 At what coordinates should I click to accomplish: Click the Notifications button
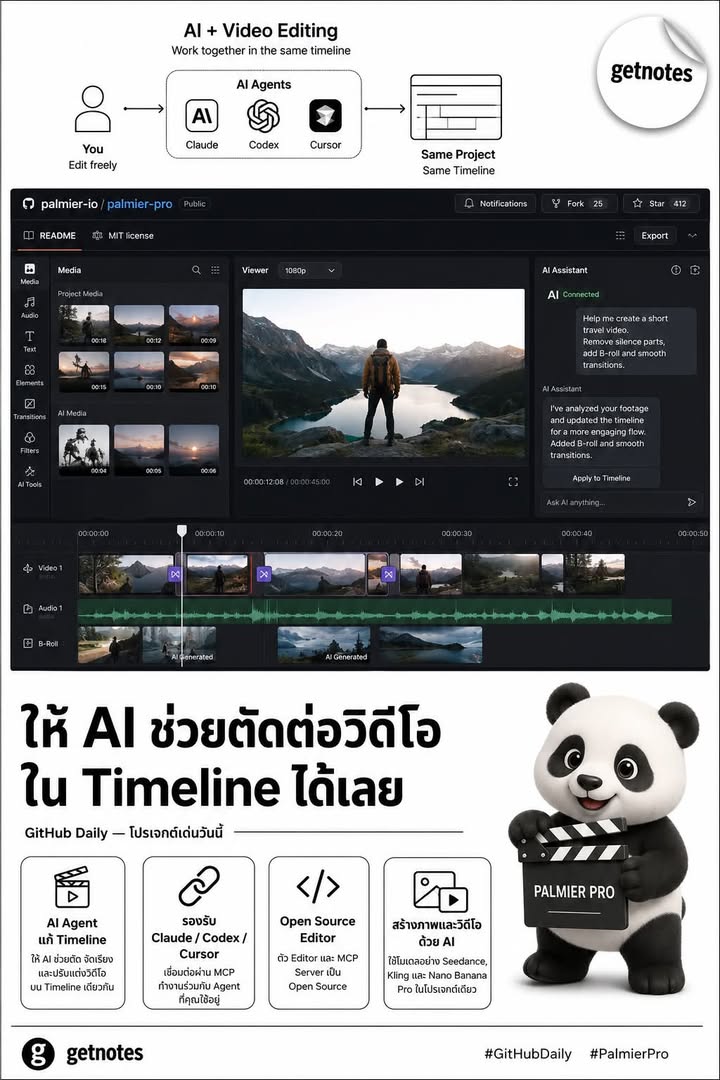pos(495,203)
